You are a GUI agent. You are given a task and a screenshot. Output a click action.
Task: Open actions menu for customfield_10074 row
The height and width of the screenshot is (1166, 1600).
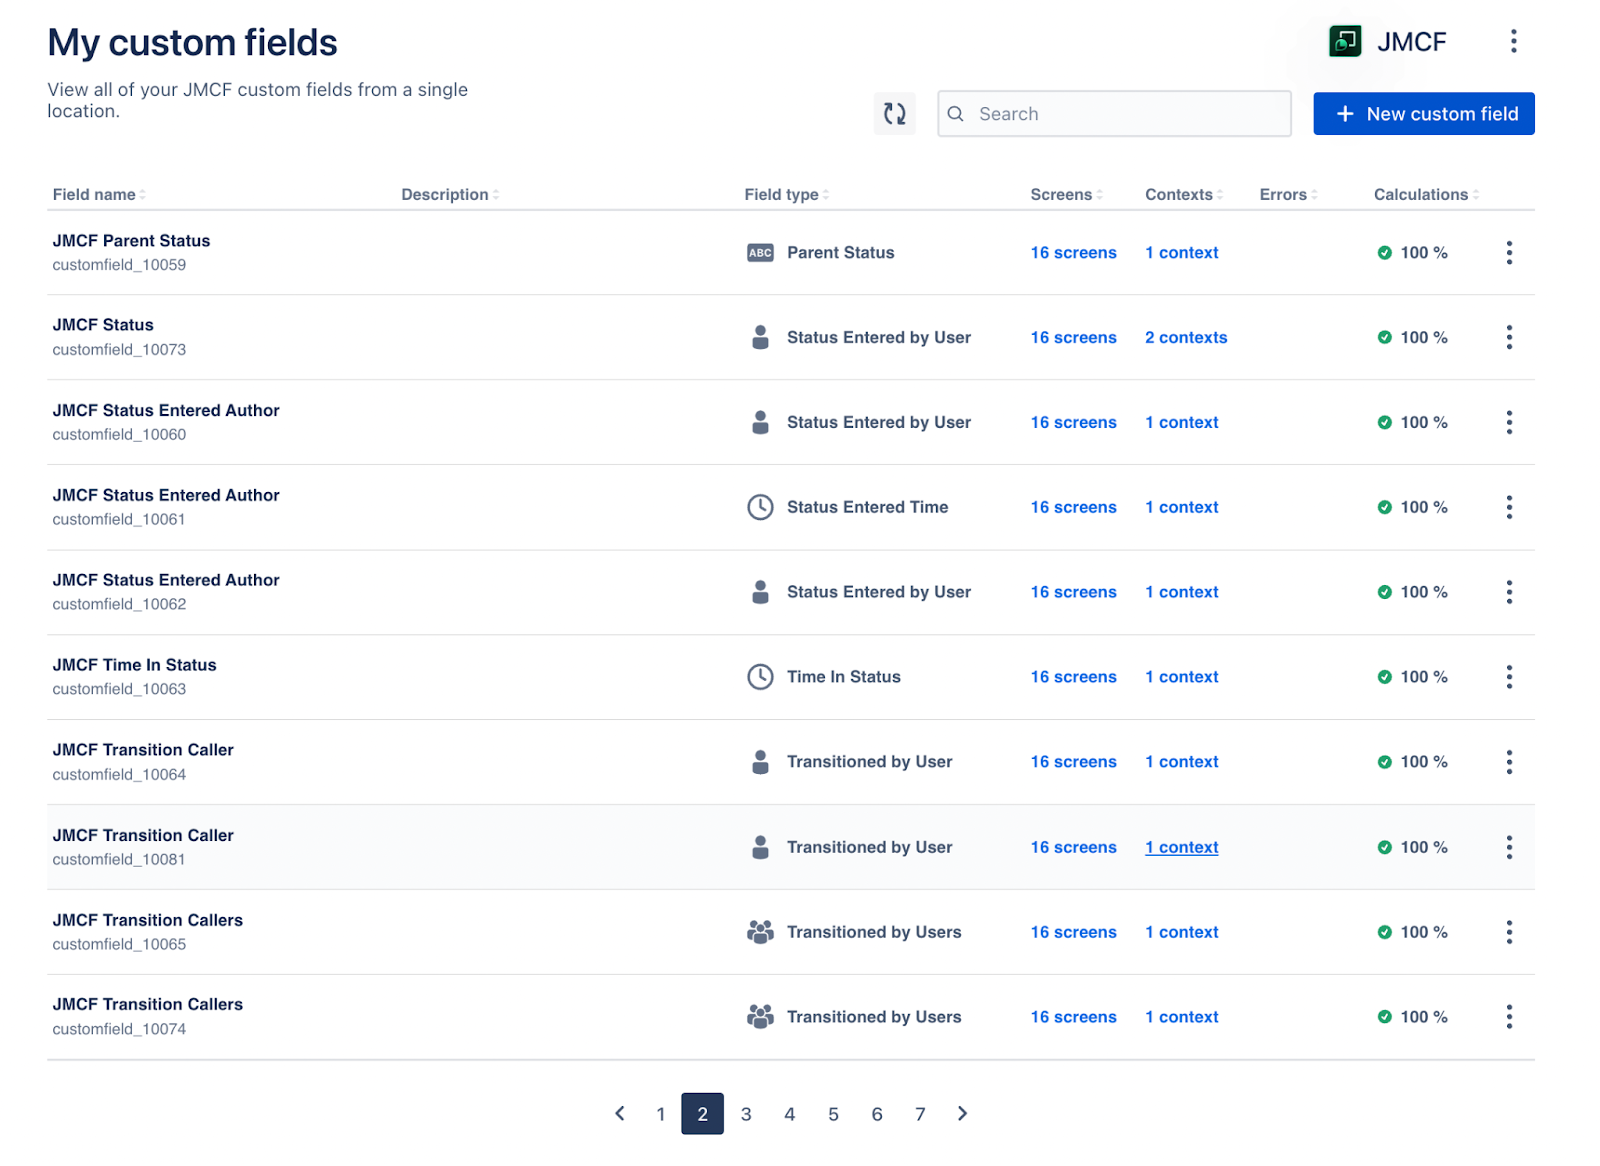coord(1509,1017)
